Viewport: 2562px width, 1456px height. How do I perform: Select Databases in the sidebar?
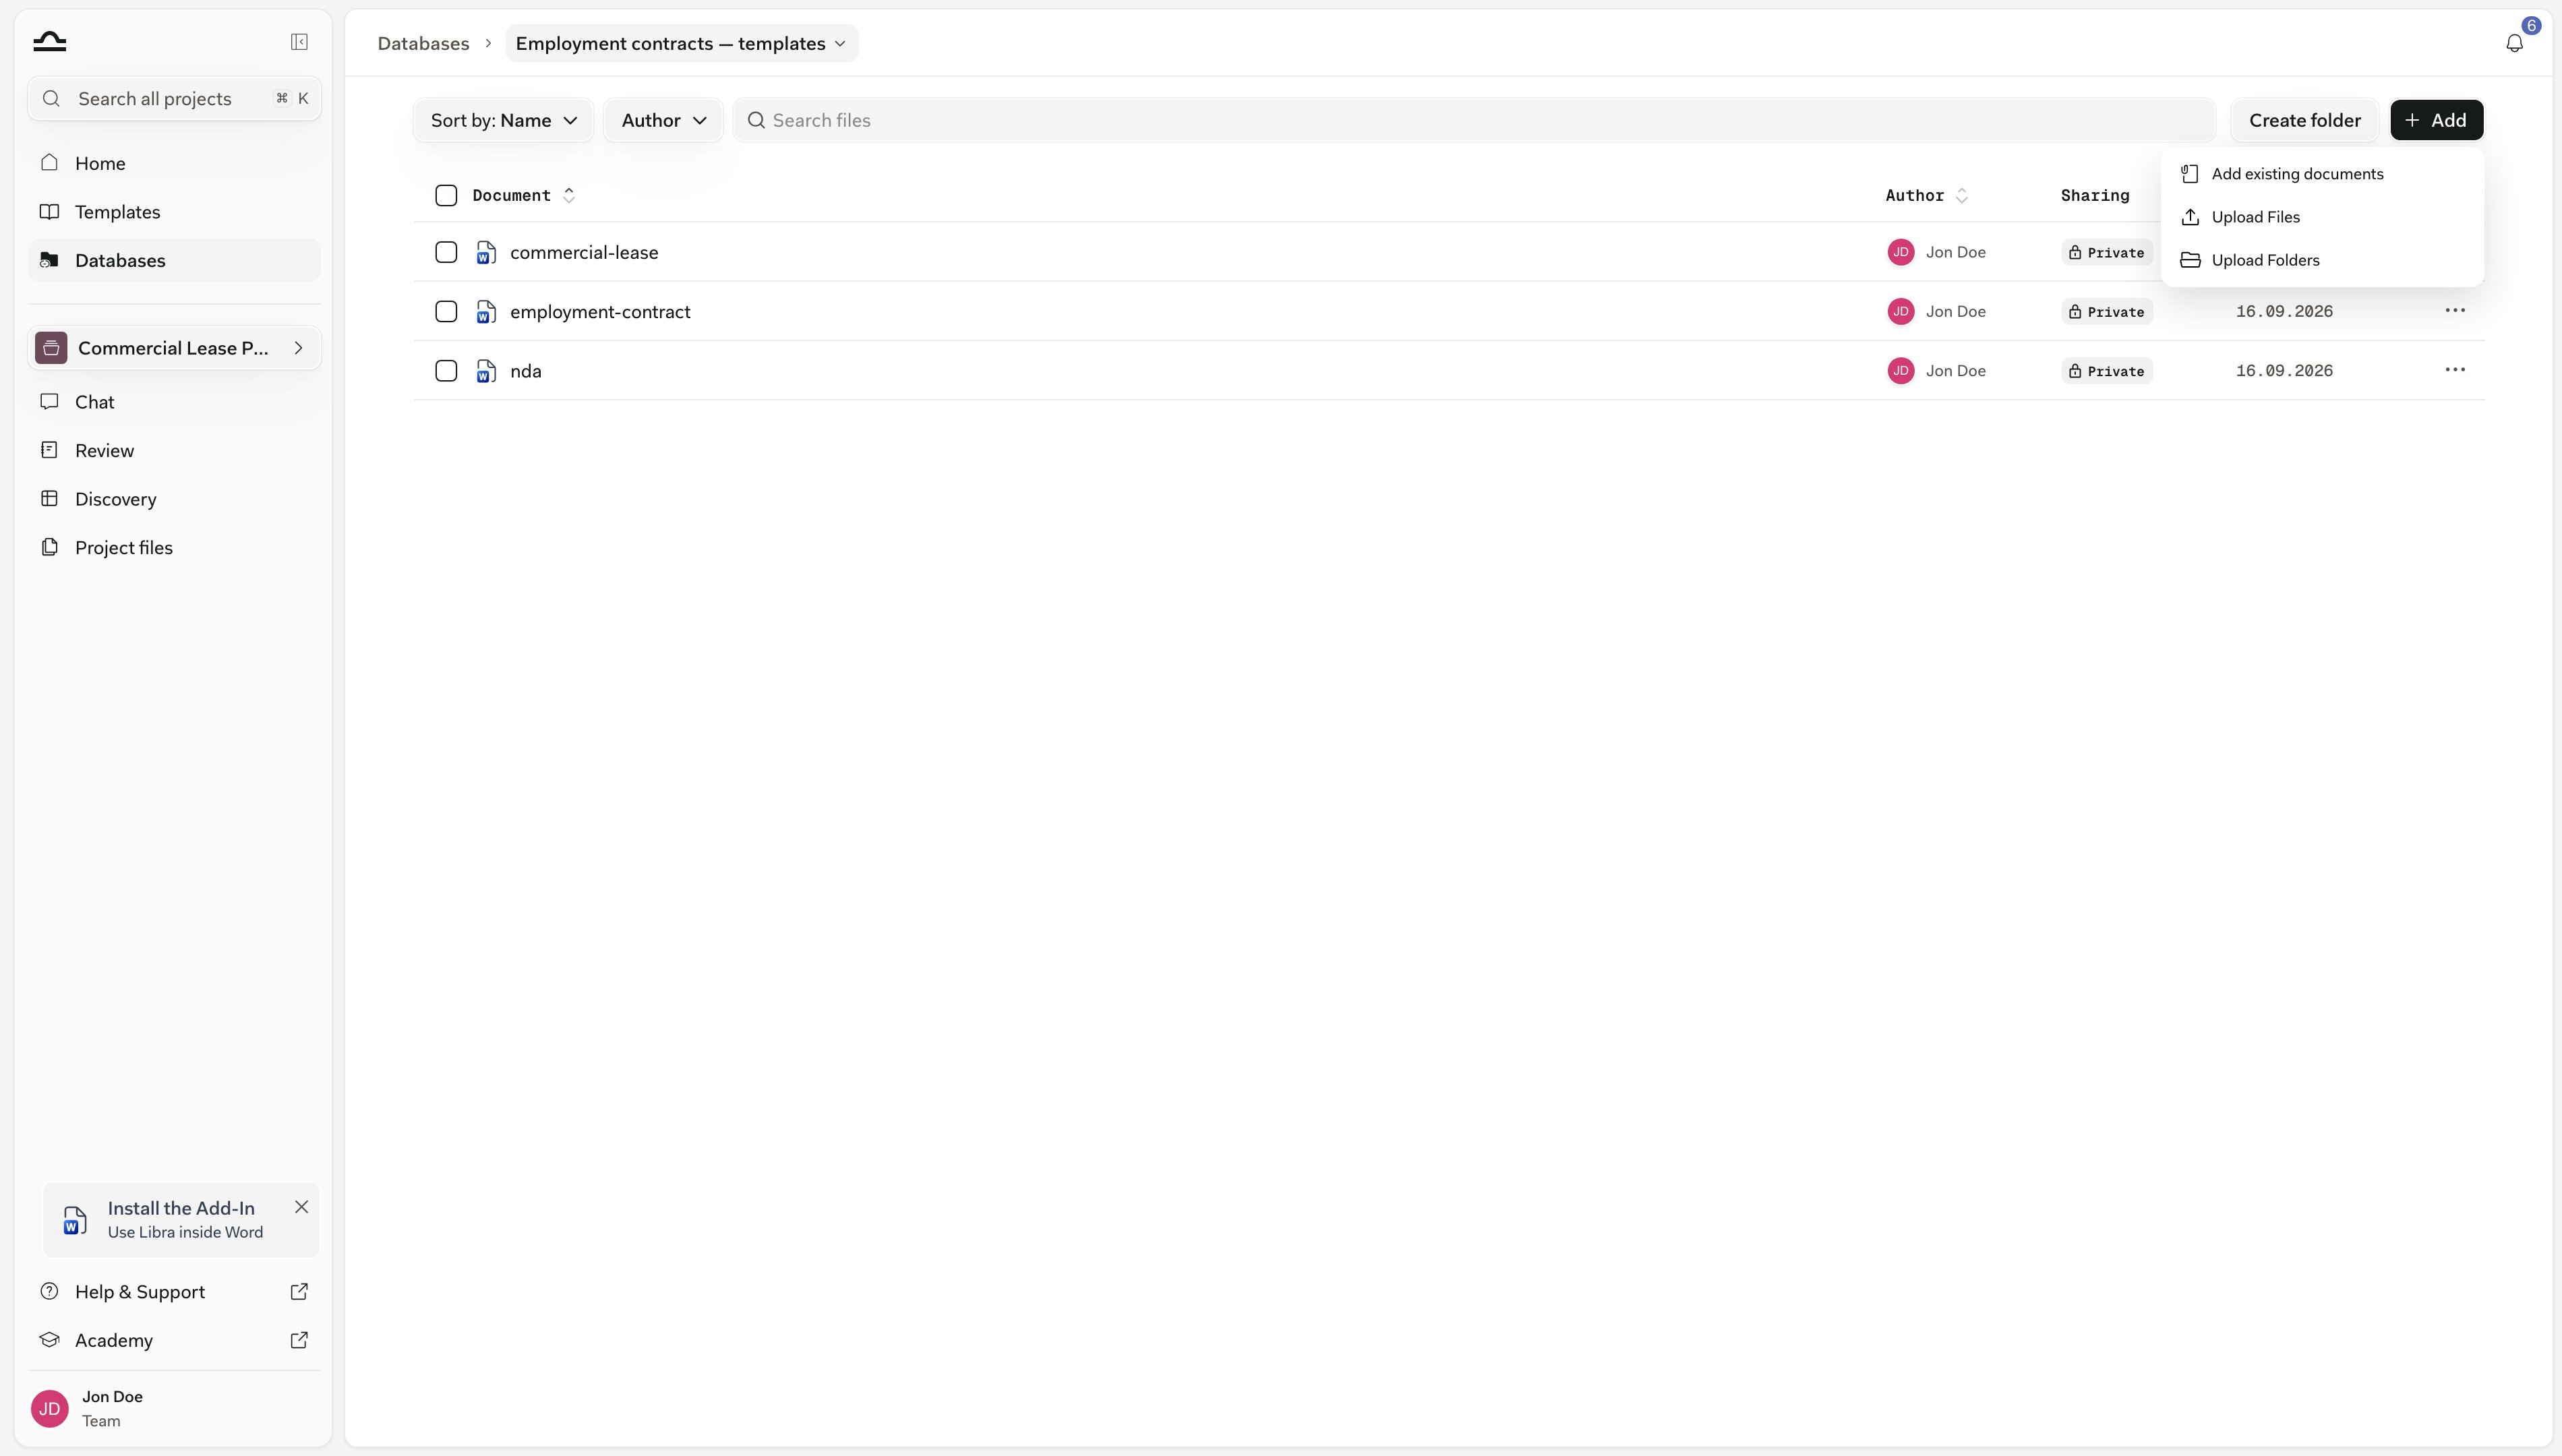click(174, 261)
